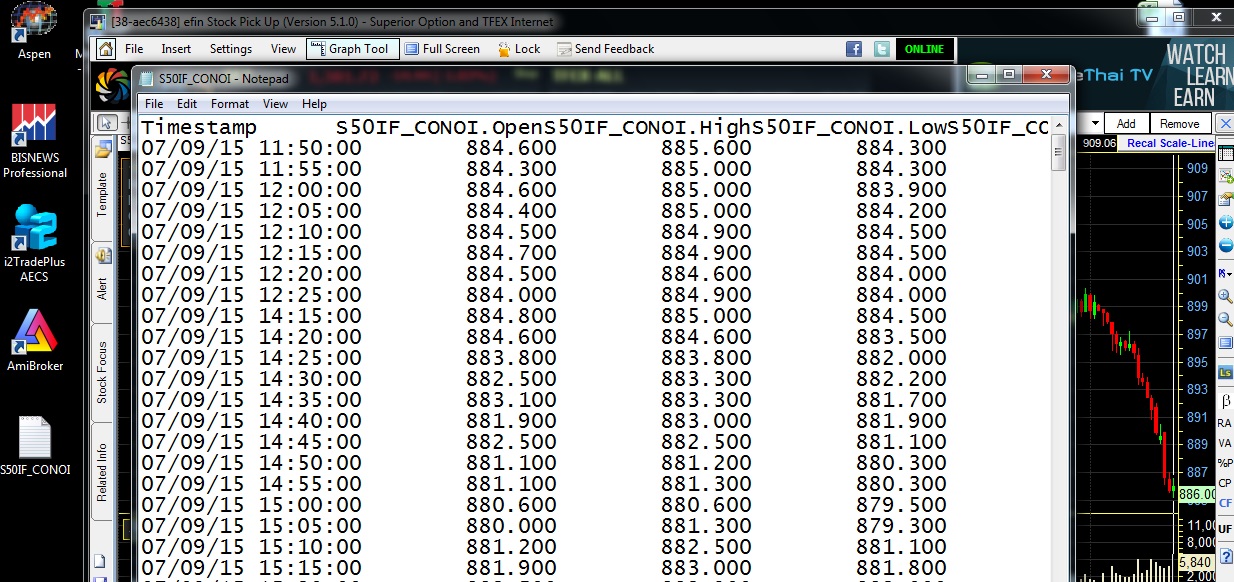Open the flag tool dropdown on chart toolbar

1225,272
